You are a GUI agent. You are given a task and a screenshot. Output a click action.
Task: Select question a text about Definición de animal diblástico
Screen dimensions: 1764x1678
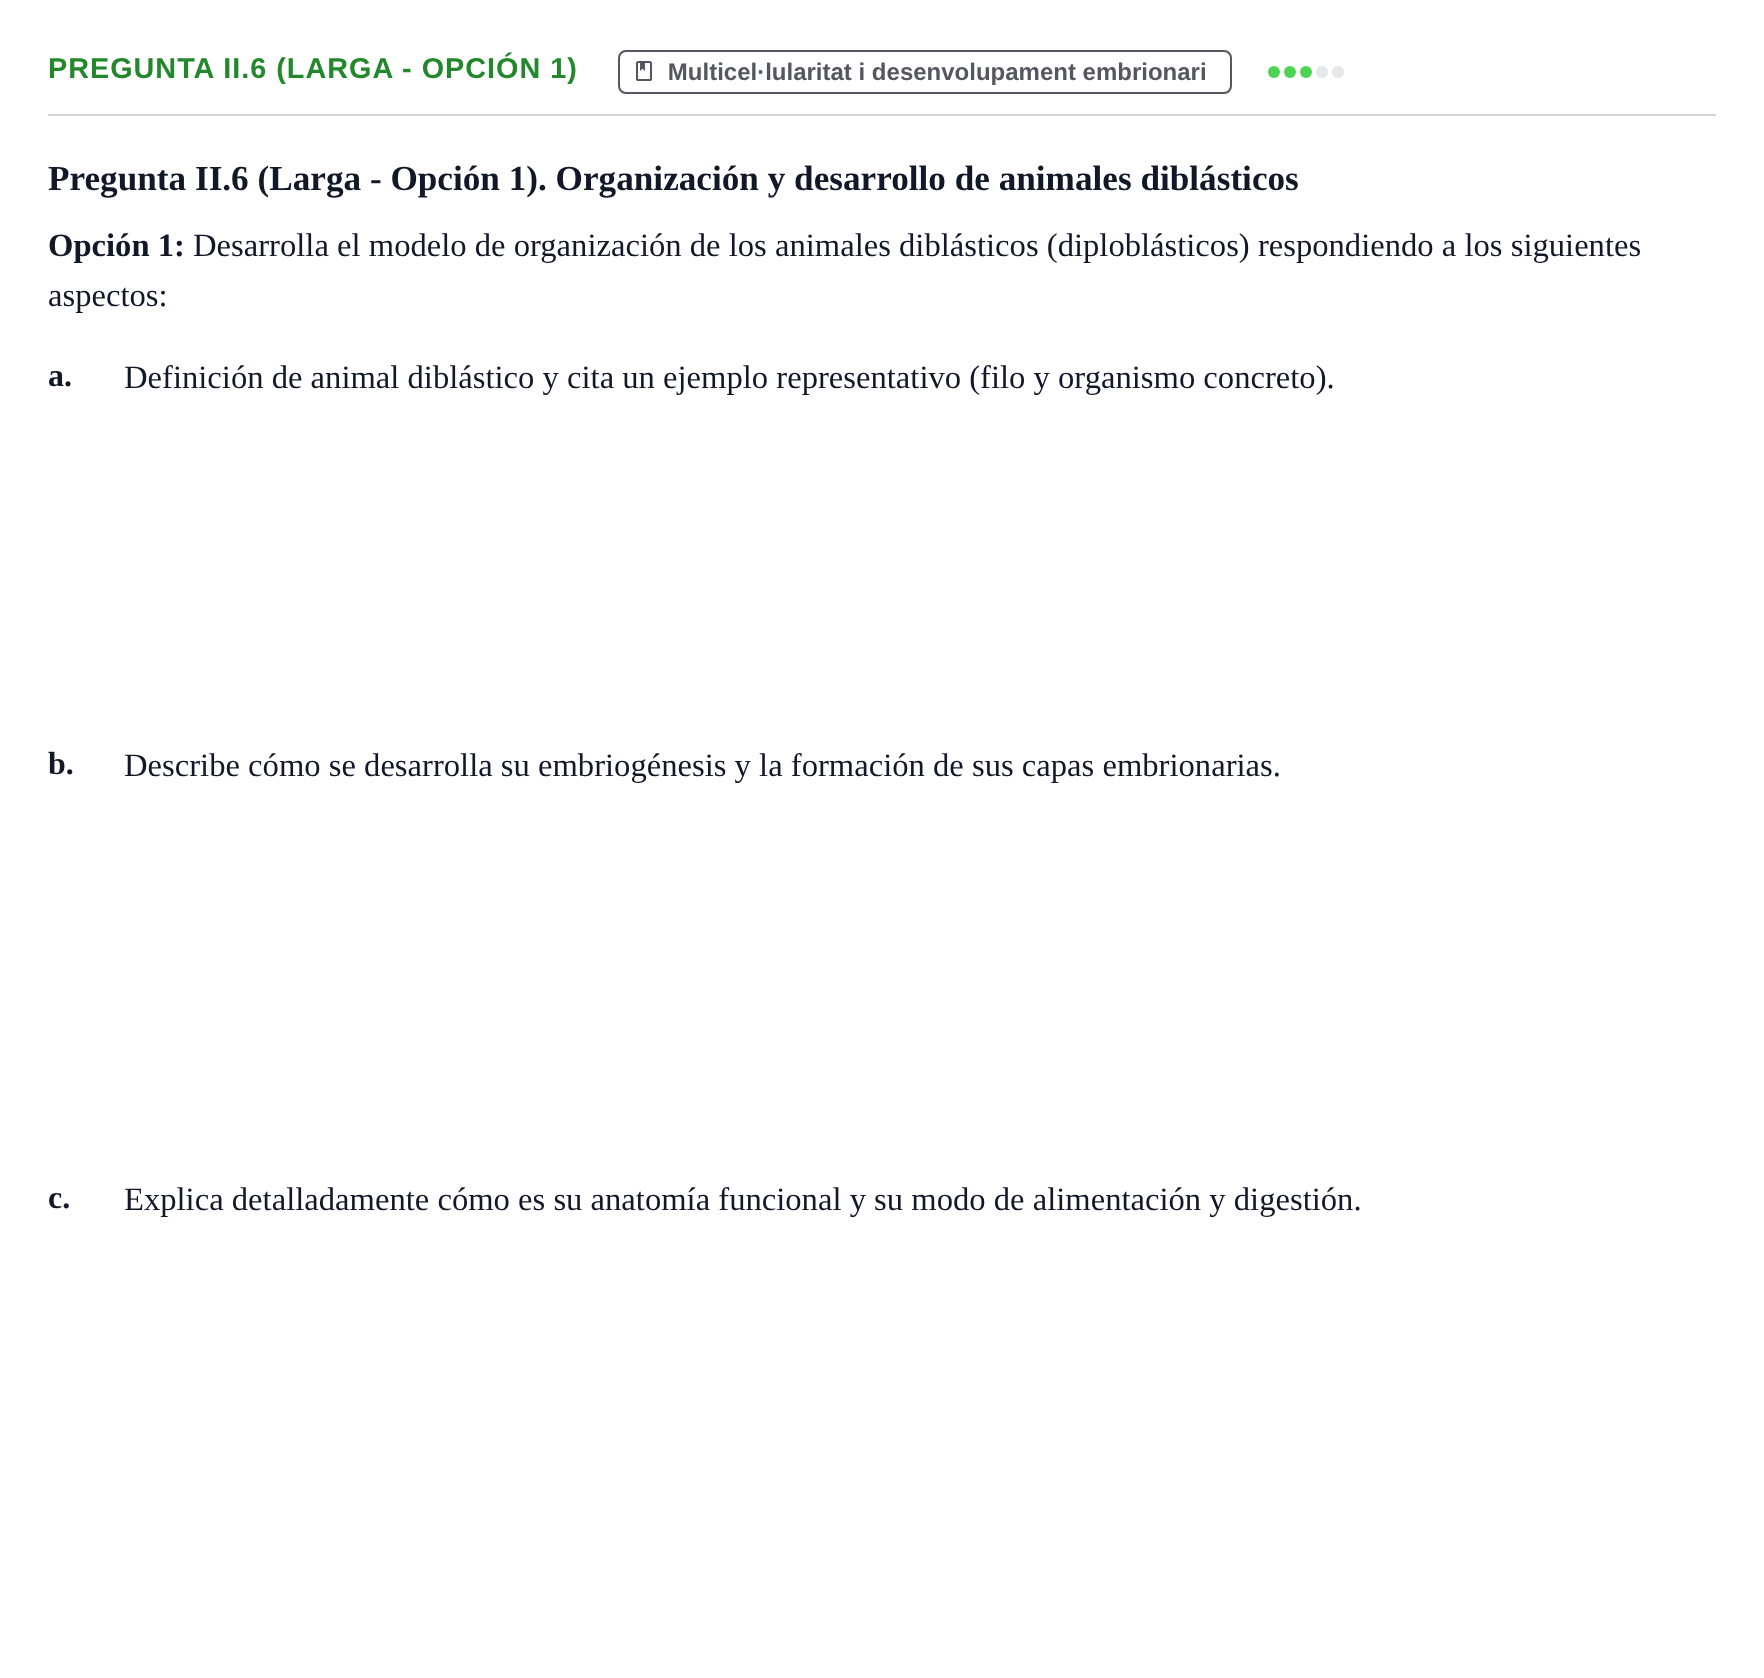pos(729,378)
